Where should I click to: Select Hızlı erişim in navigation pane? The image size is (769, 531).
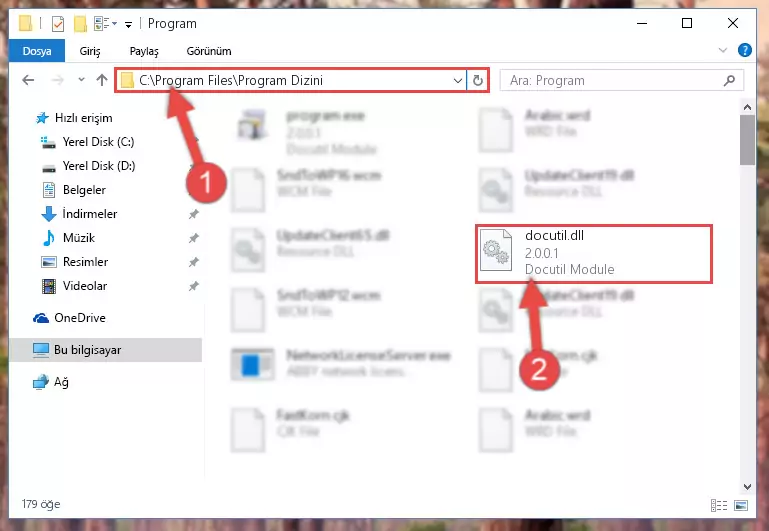point(83,118)
